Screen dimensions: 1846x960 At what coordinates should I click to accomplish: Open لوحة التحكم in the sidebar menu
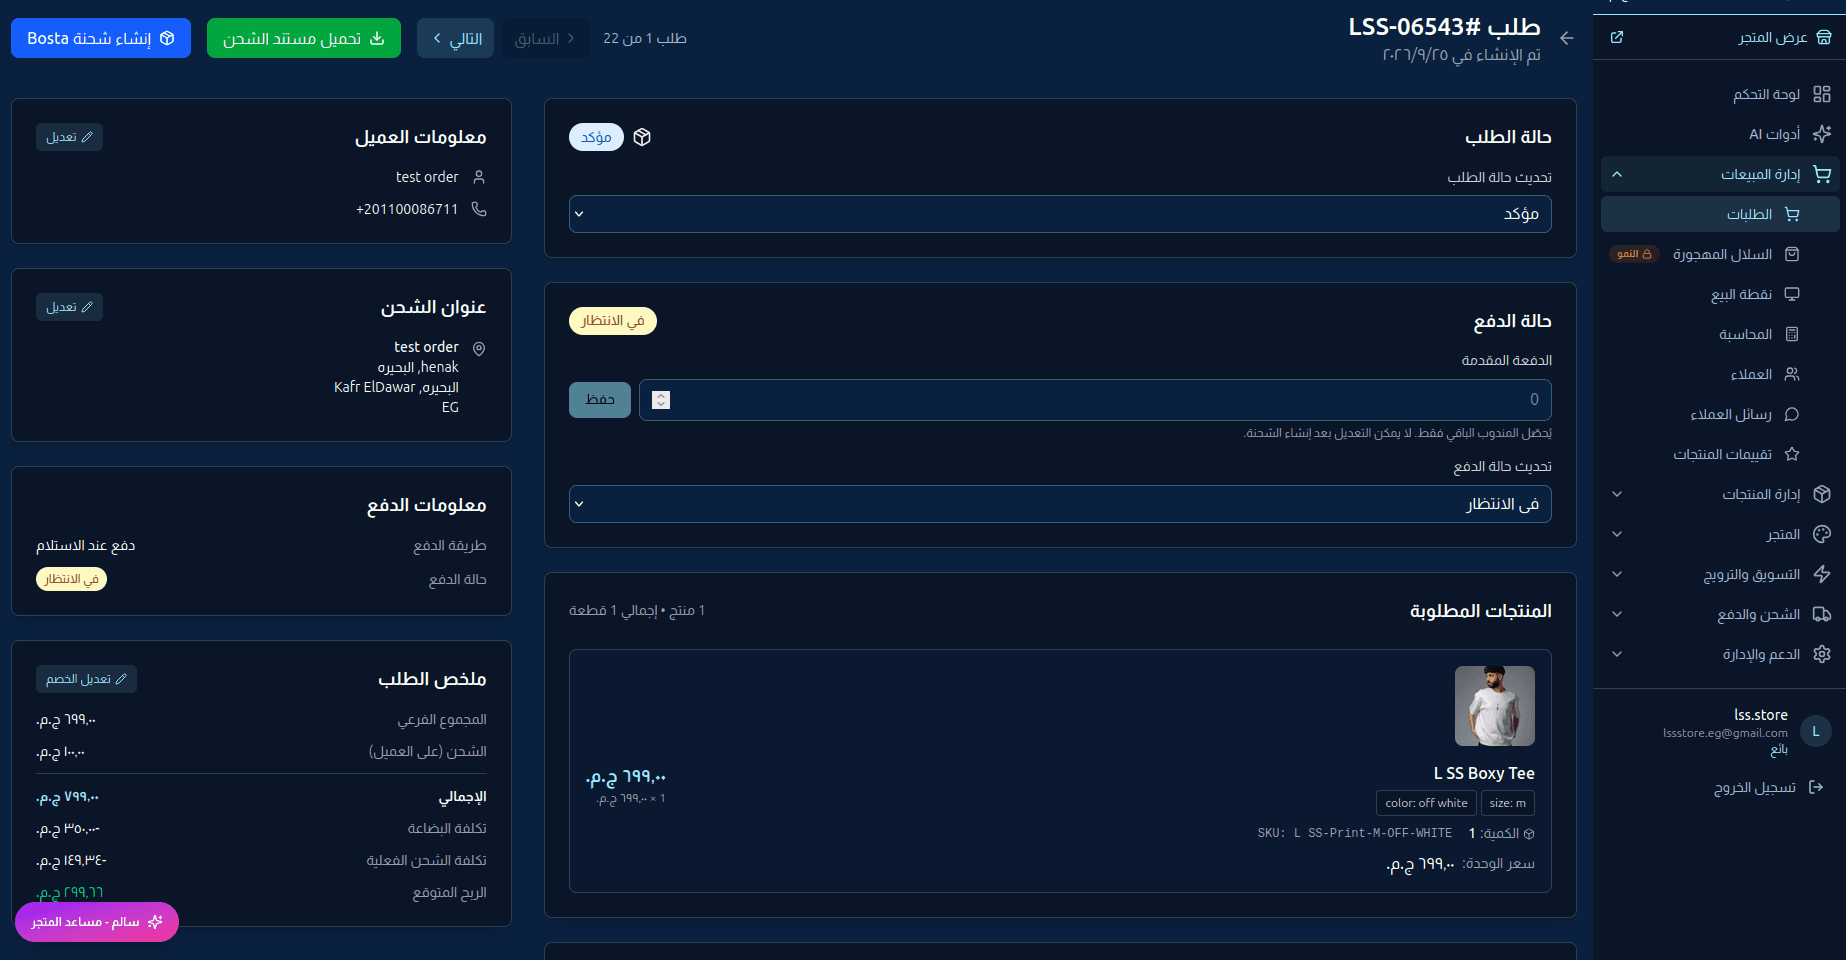tap(1720, 94)
